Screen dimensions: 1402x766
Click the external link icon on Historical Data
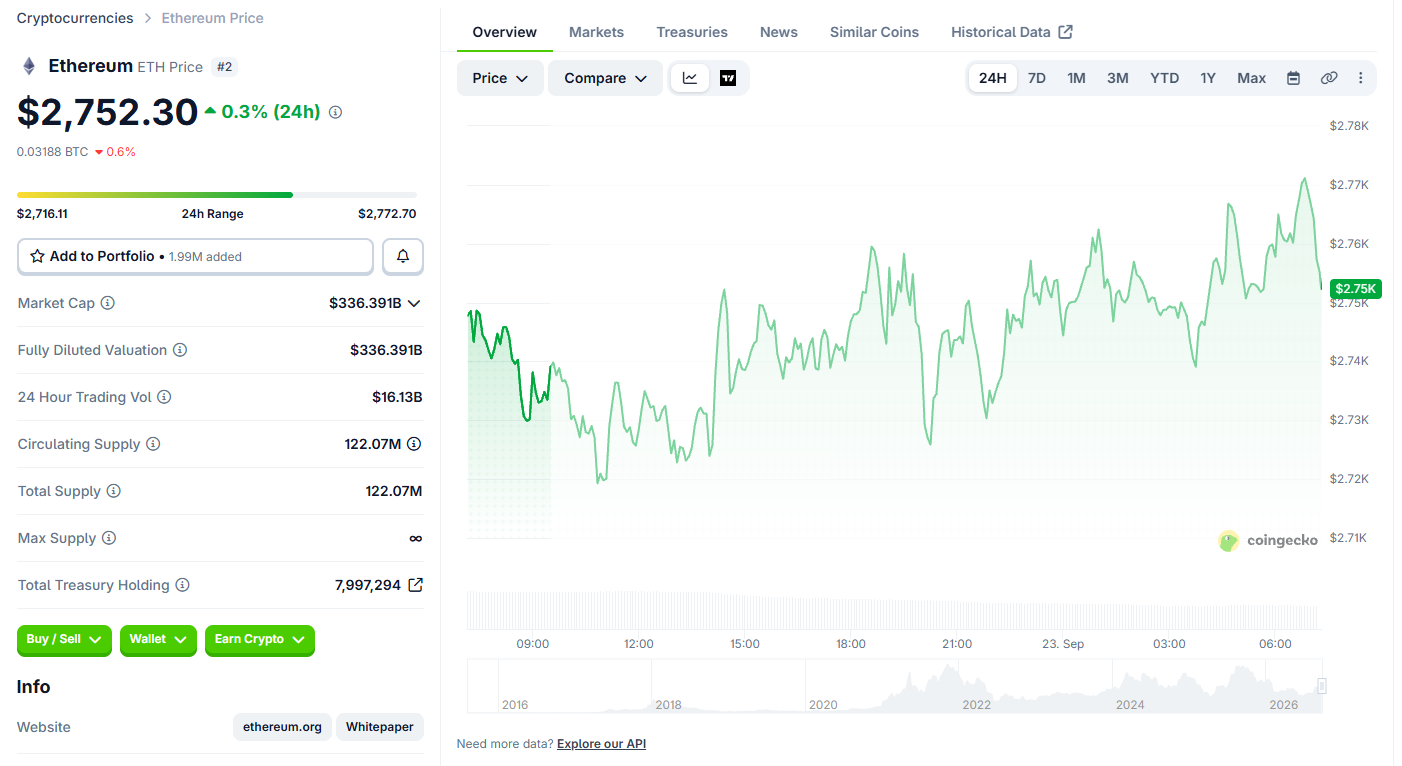coord(1066,32)
